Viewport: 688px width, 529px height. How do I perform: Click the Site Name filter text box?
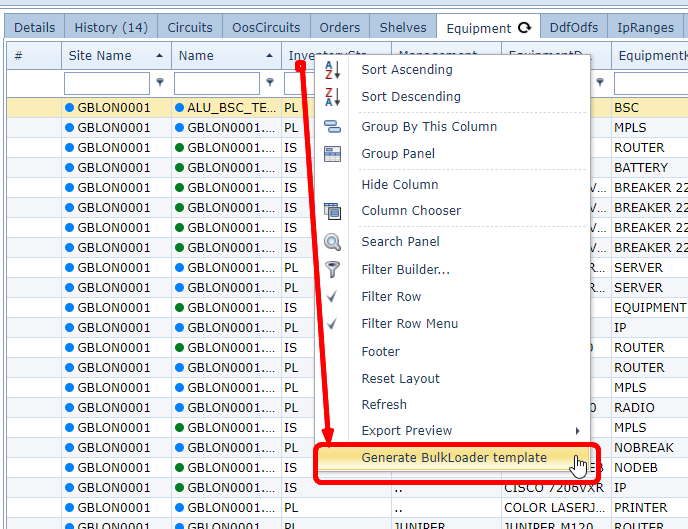tap(107, 83)
